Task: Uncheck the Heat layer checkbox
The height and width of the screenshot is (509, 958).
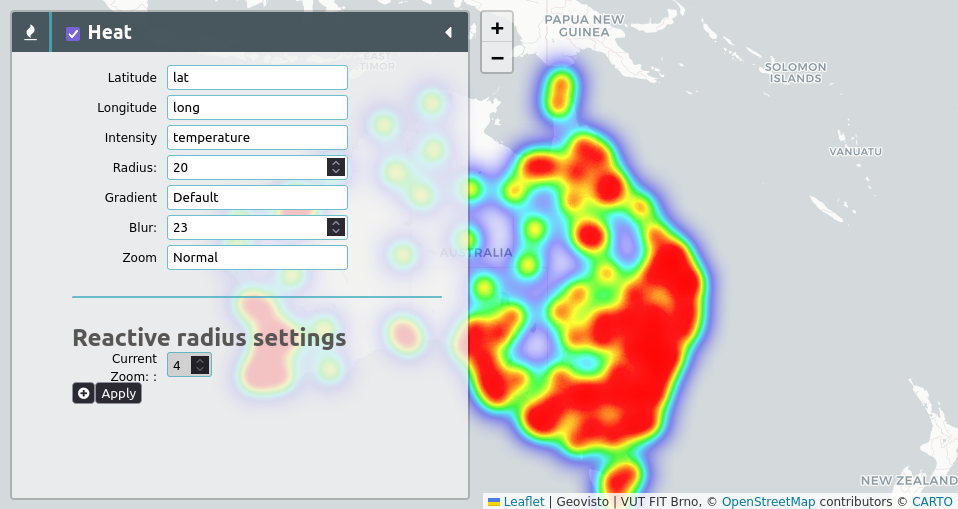Action: pos(73,34)
